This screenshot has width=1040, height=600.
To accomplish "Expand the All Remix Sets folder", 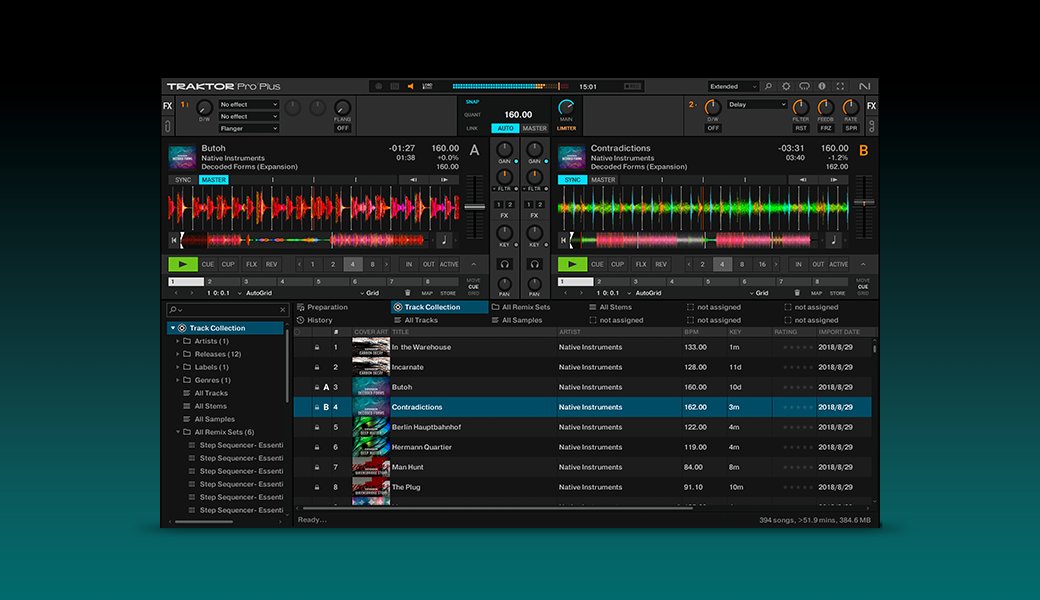I will point(181,432).
